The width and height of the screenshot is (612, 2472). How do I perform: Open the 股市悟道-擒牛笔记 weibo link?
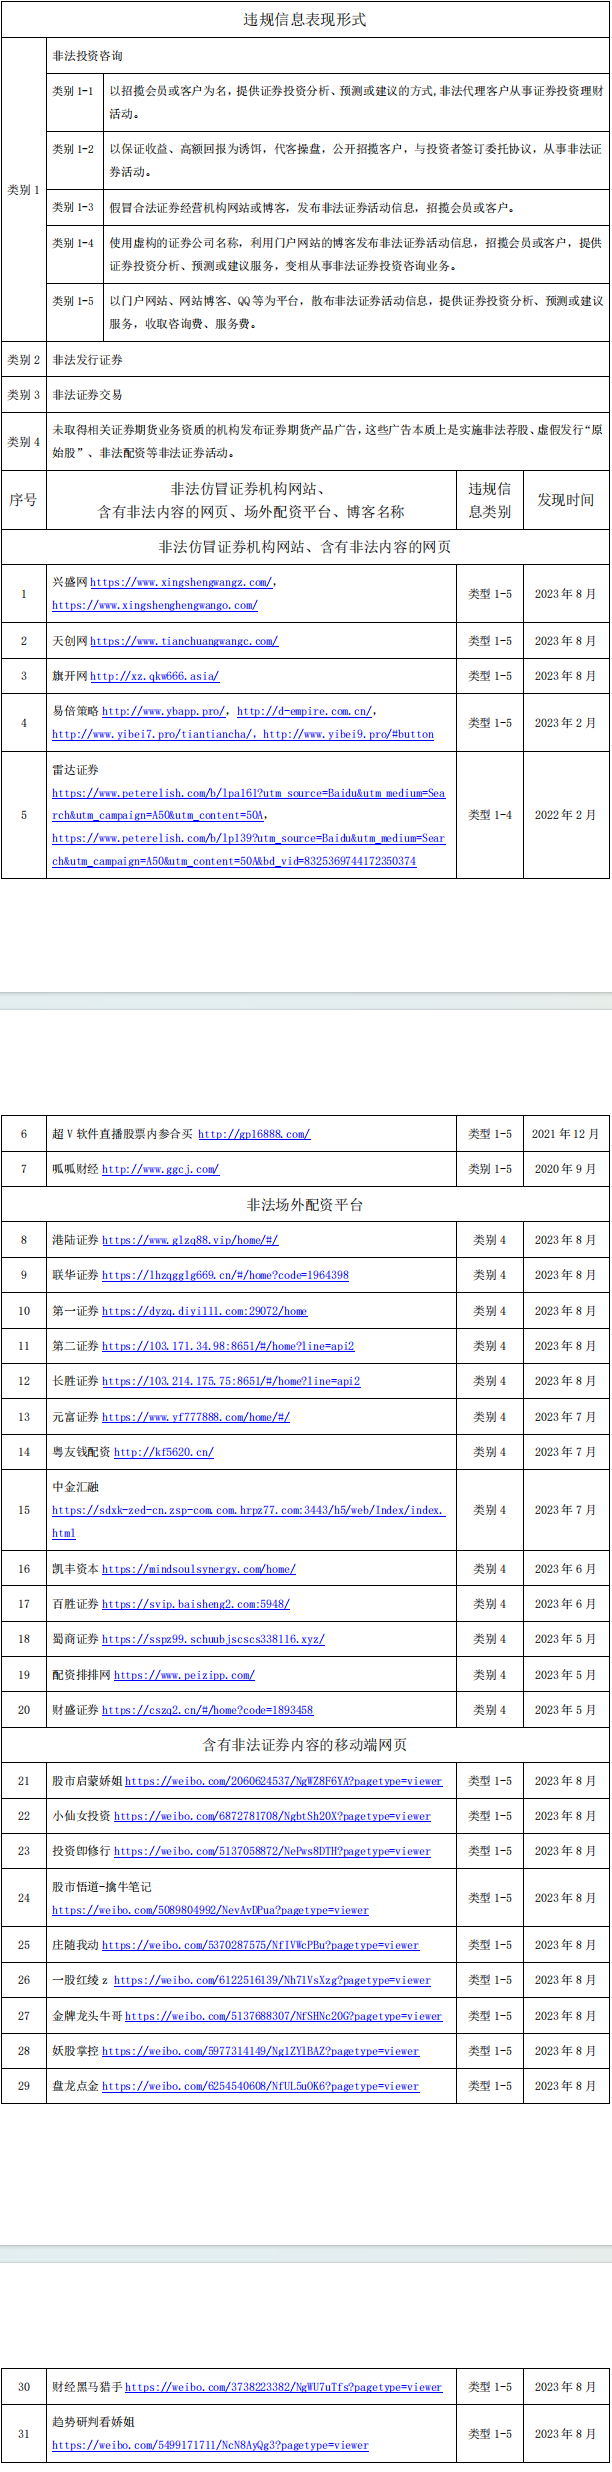(210, 1910)
